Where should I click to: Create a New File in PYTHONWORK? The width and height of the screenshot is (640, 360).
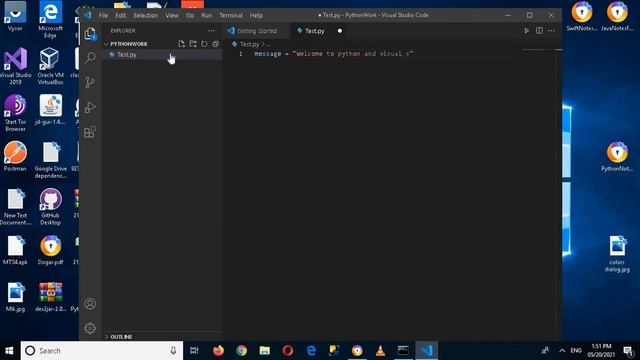[x=182, y=44]
